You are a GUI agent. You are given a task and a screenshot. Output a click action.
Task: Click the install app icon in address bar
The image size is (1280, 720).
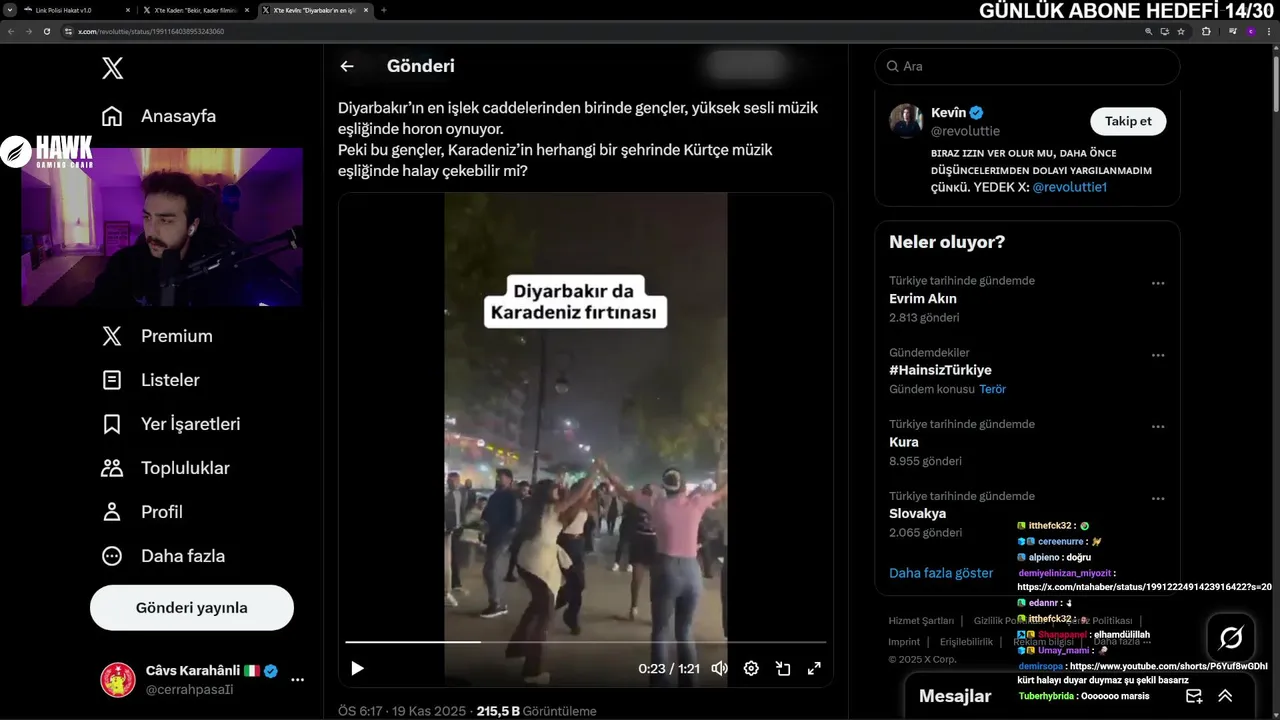1165,31
